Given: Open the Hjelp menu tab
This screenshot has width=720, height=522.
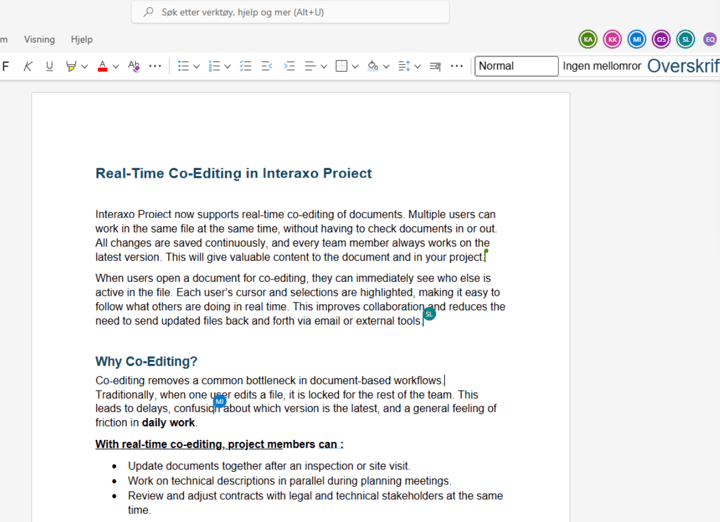Looking at the screenshot, I should 81,39.
